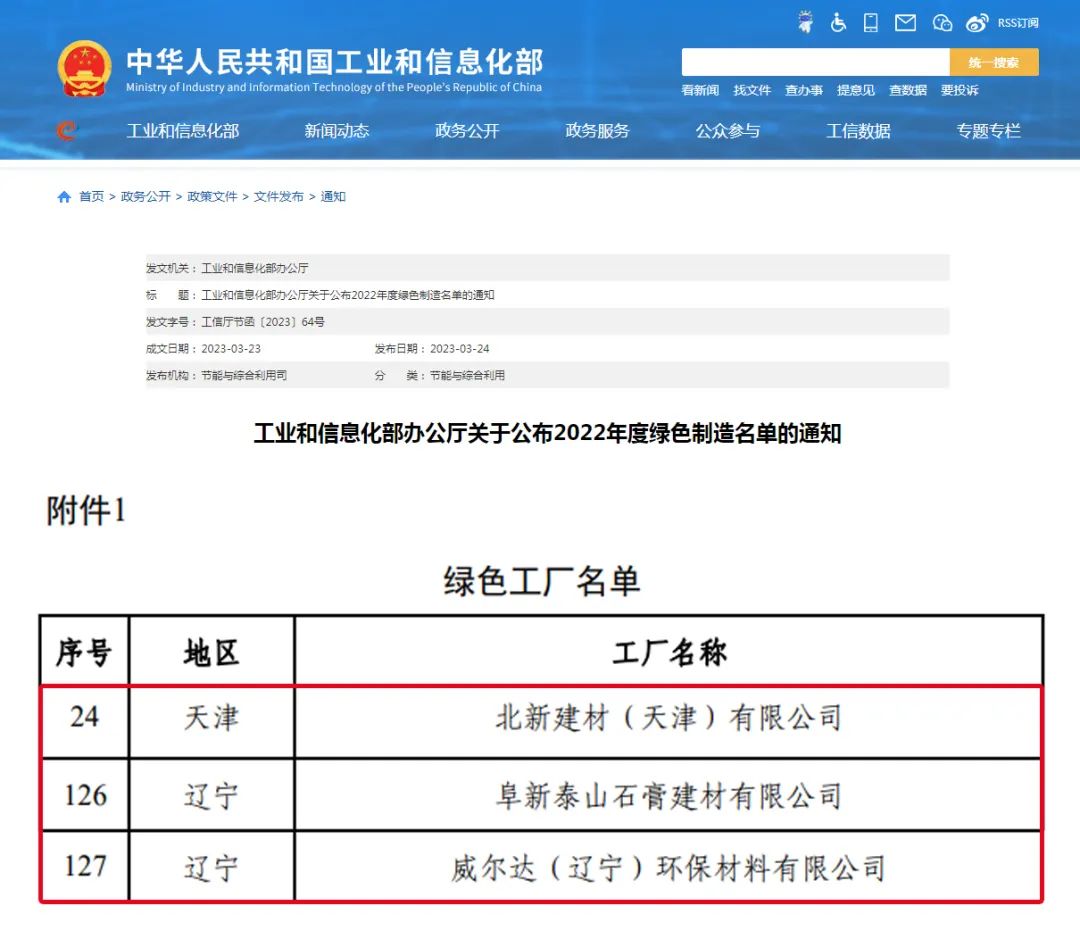Click the 发布机构 节能与综合利用司 text
This screenshot has height=939, width=1080.
[x=216, y=375]
